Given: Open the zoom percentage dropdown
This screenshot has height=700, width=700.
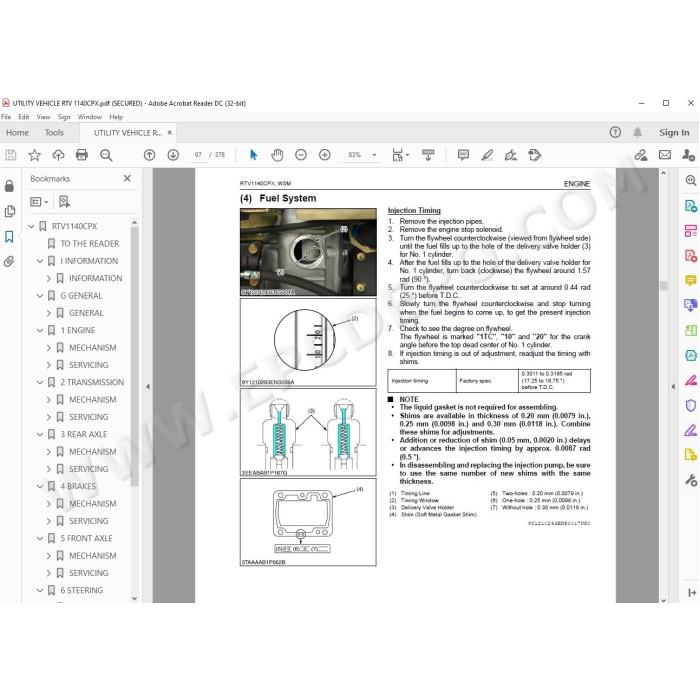Looking at the screenshot, I should pos(375,155).
